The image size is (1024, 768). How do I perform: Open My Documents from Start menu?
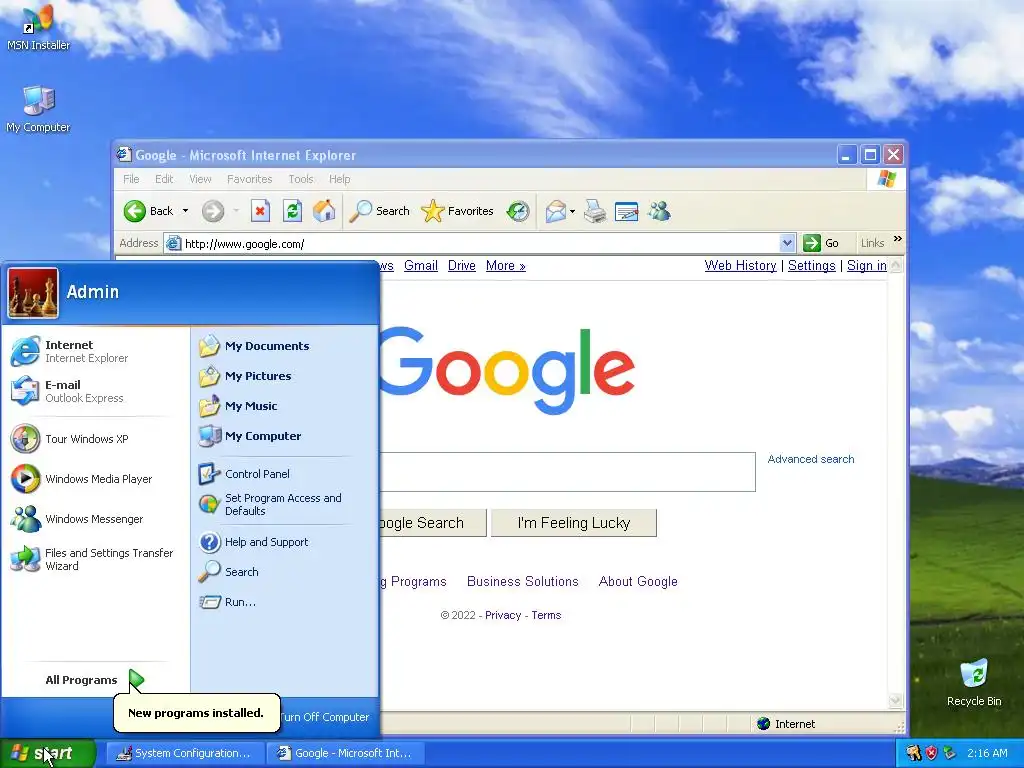pyautogui.click(x=284, y=346)
